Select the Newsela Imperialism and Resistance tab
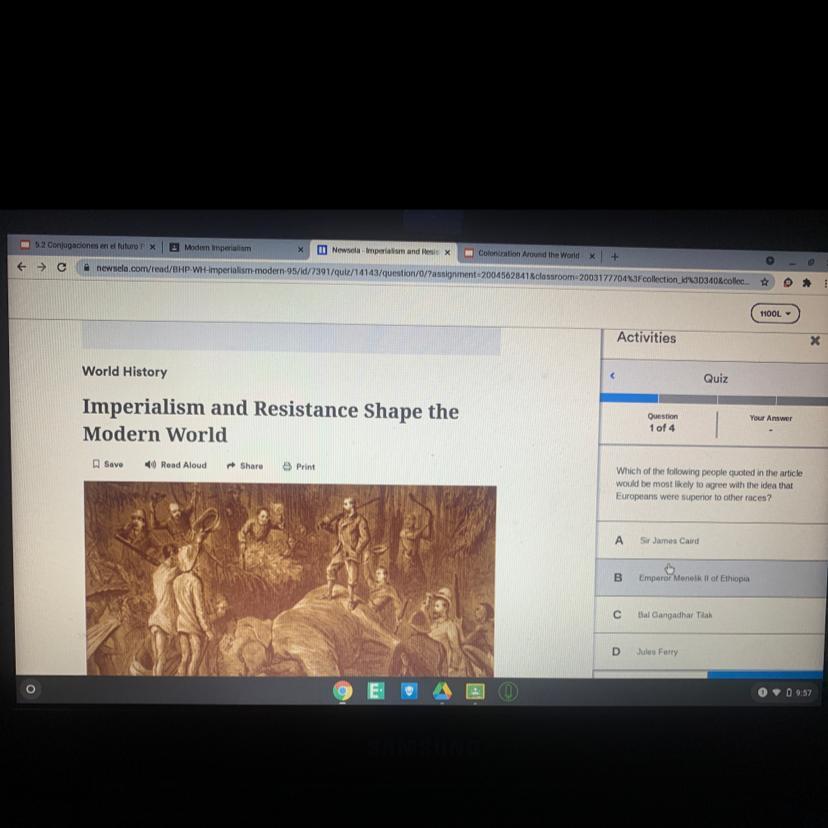This screenshot has width=828, height=828. (x=384, y=251)
